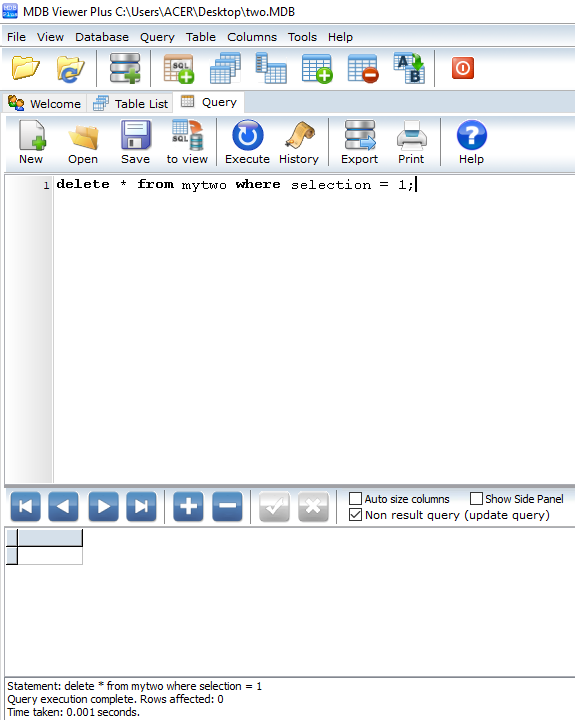Click the add table toolbar icon
Screen dimensions: 575x720
tap(317, 69)
